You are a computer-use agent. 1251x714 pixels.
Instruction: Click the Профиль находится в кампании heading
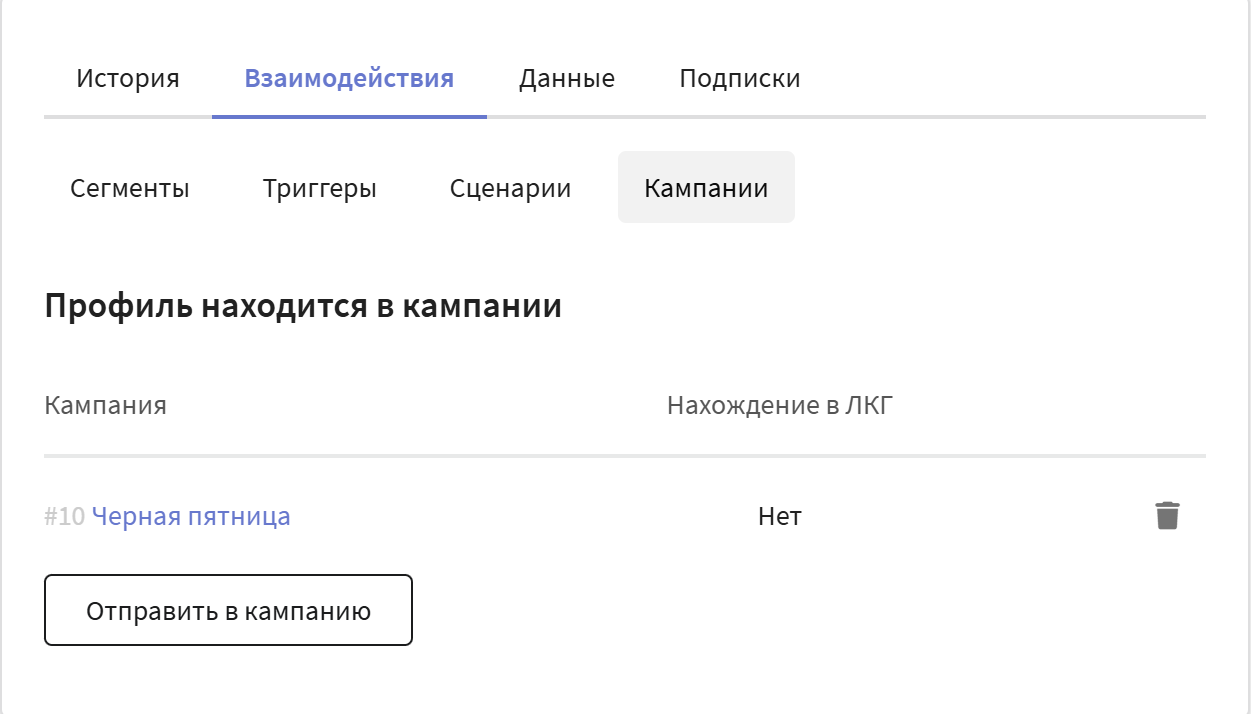pyautogui.click(x=303, y=307)
